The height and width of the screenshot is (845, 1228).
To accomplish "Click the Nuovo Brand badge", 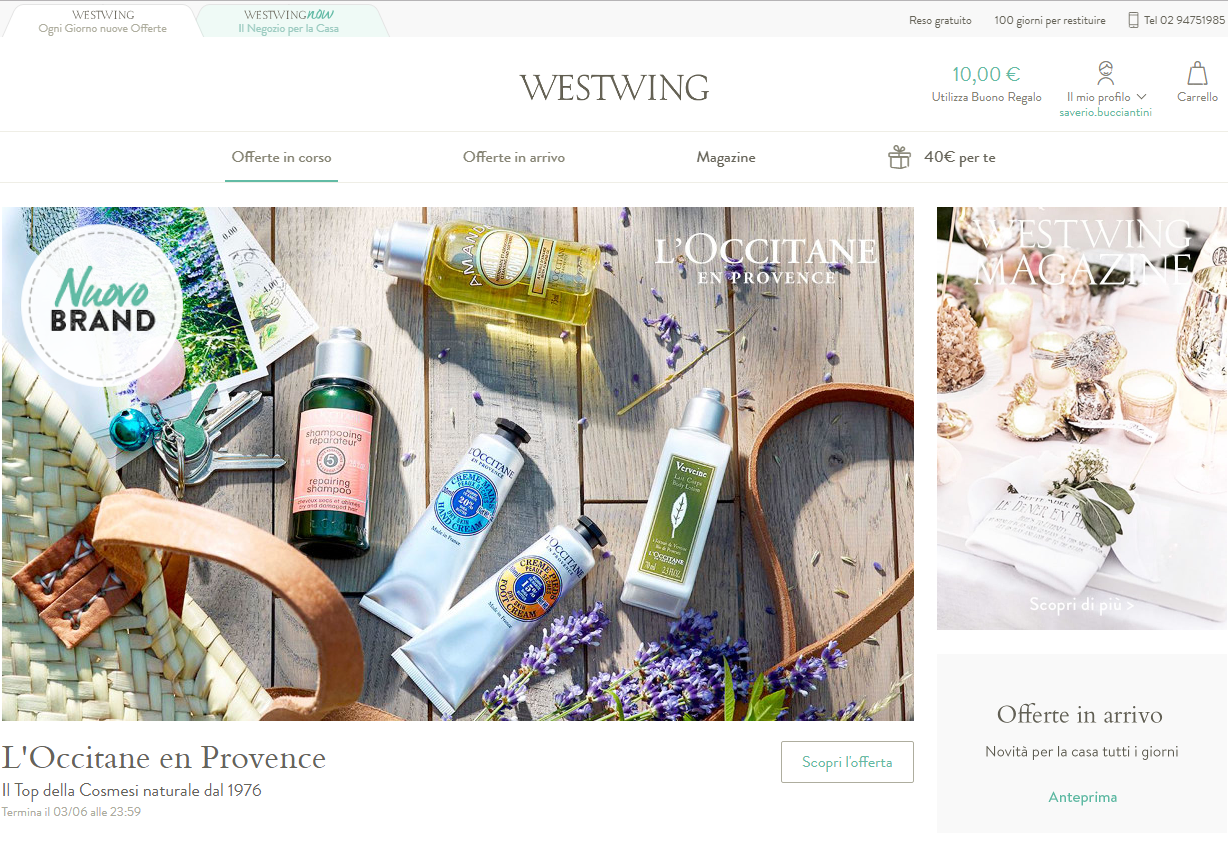I will click(x=102, y=305).
